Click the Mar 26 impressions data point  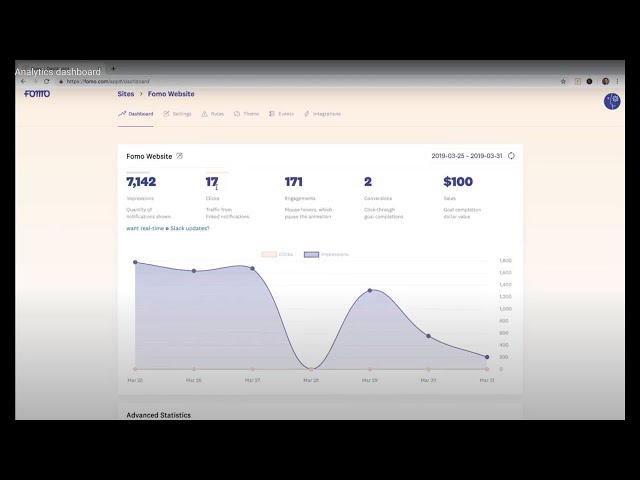194,271
